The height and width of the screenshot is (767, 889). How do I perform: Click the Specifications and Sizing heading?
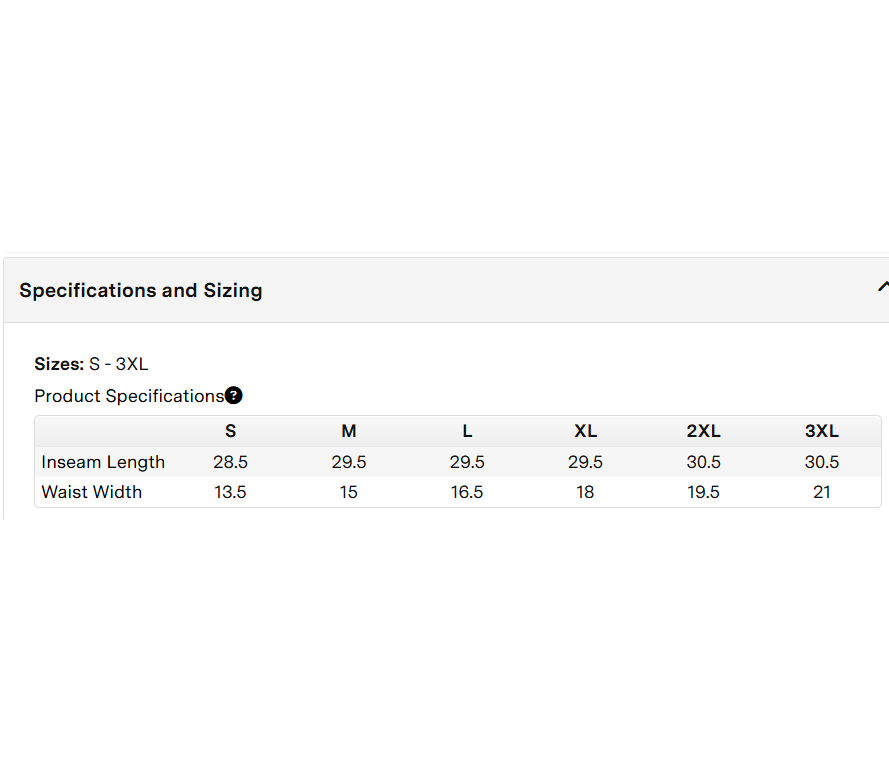141,291
